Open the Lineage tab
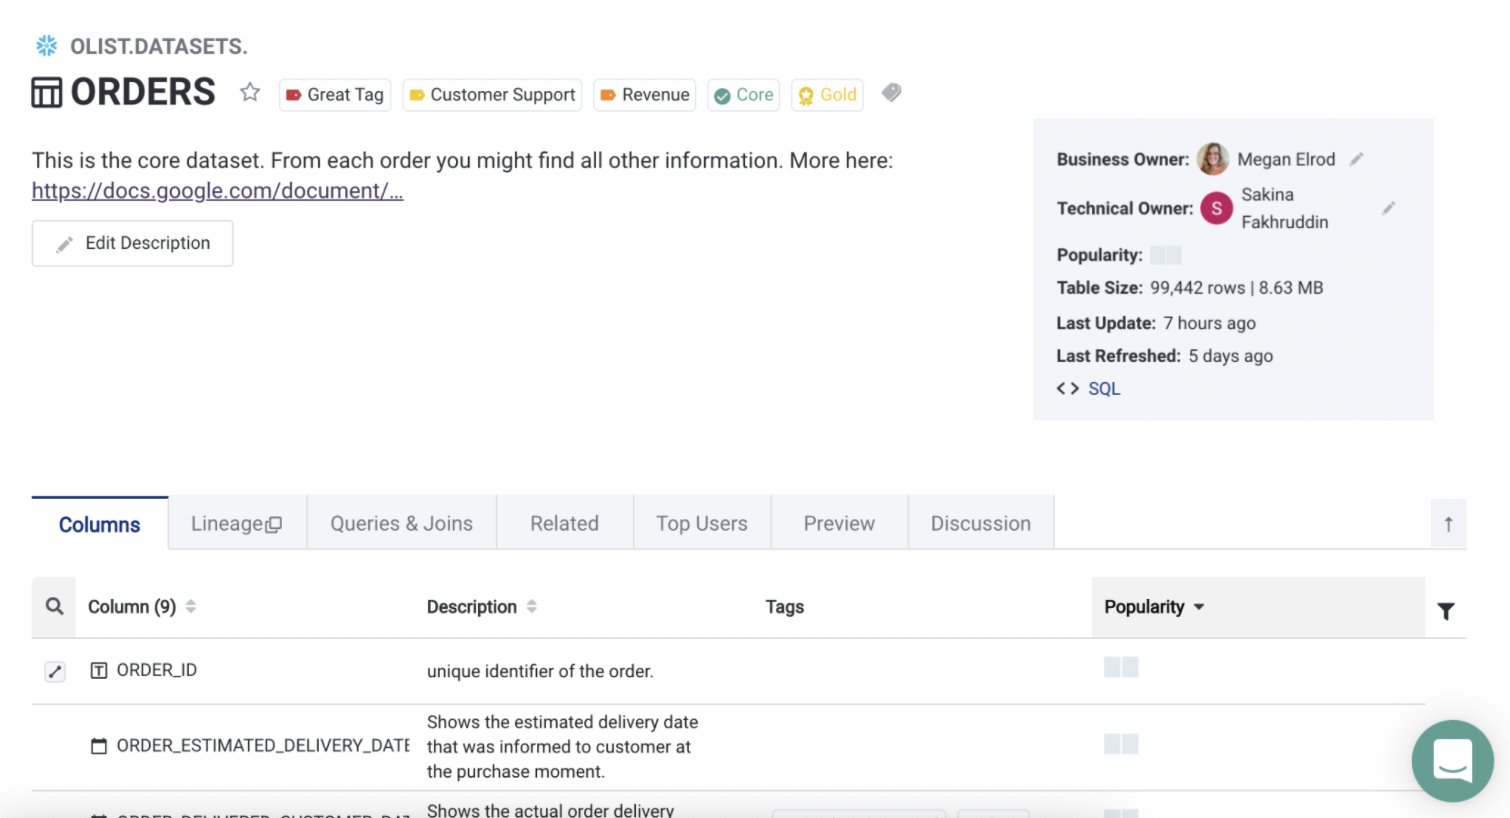This screenshot has width=1510, height=818. tap(237, 524)
